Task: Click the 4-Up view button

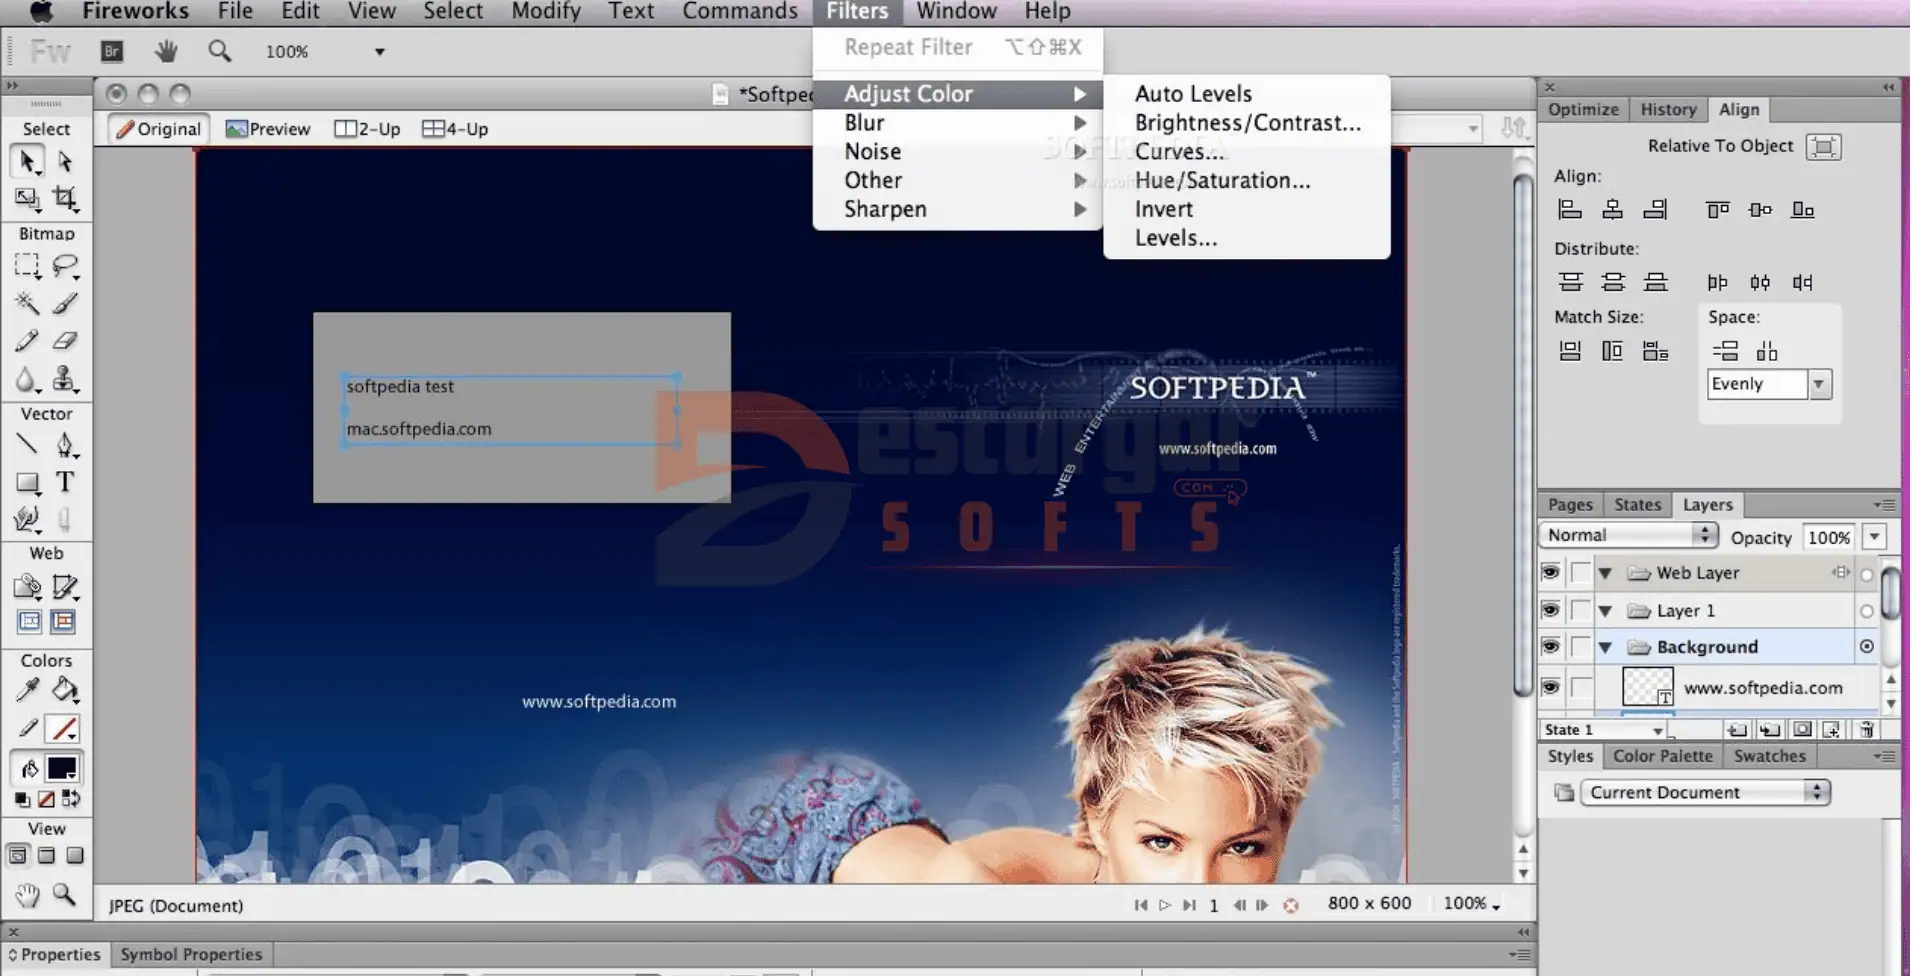Action: pos(455,129)
